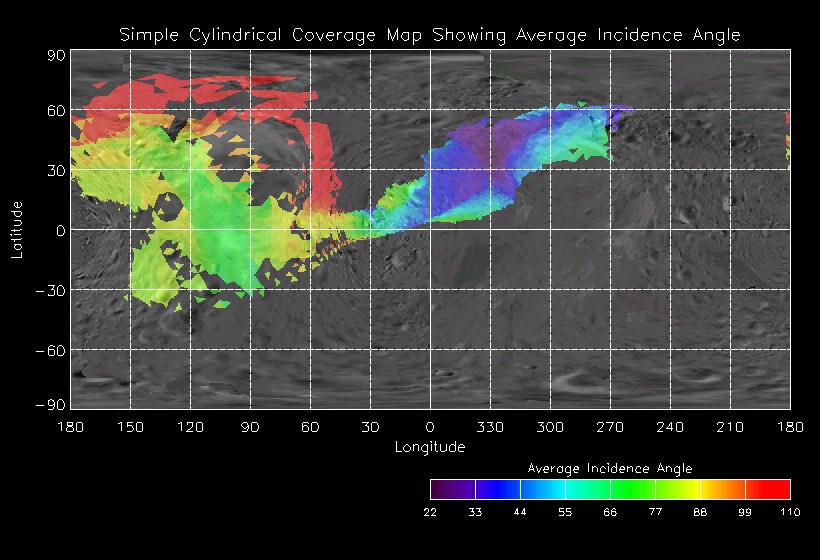Select the 'Longitude' axis label
Screen dimensions: 820x560
430,447
